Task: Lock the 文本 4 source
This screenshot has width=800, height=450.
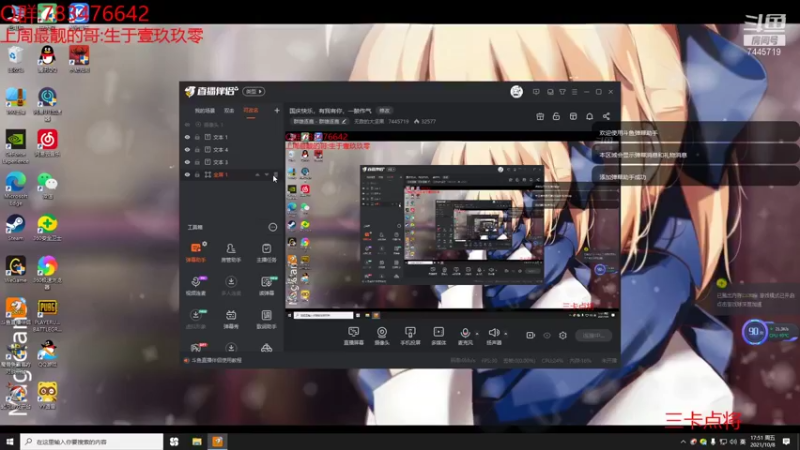Action: [197, 149]
